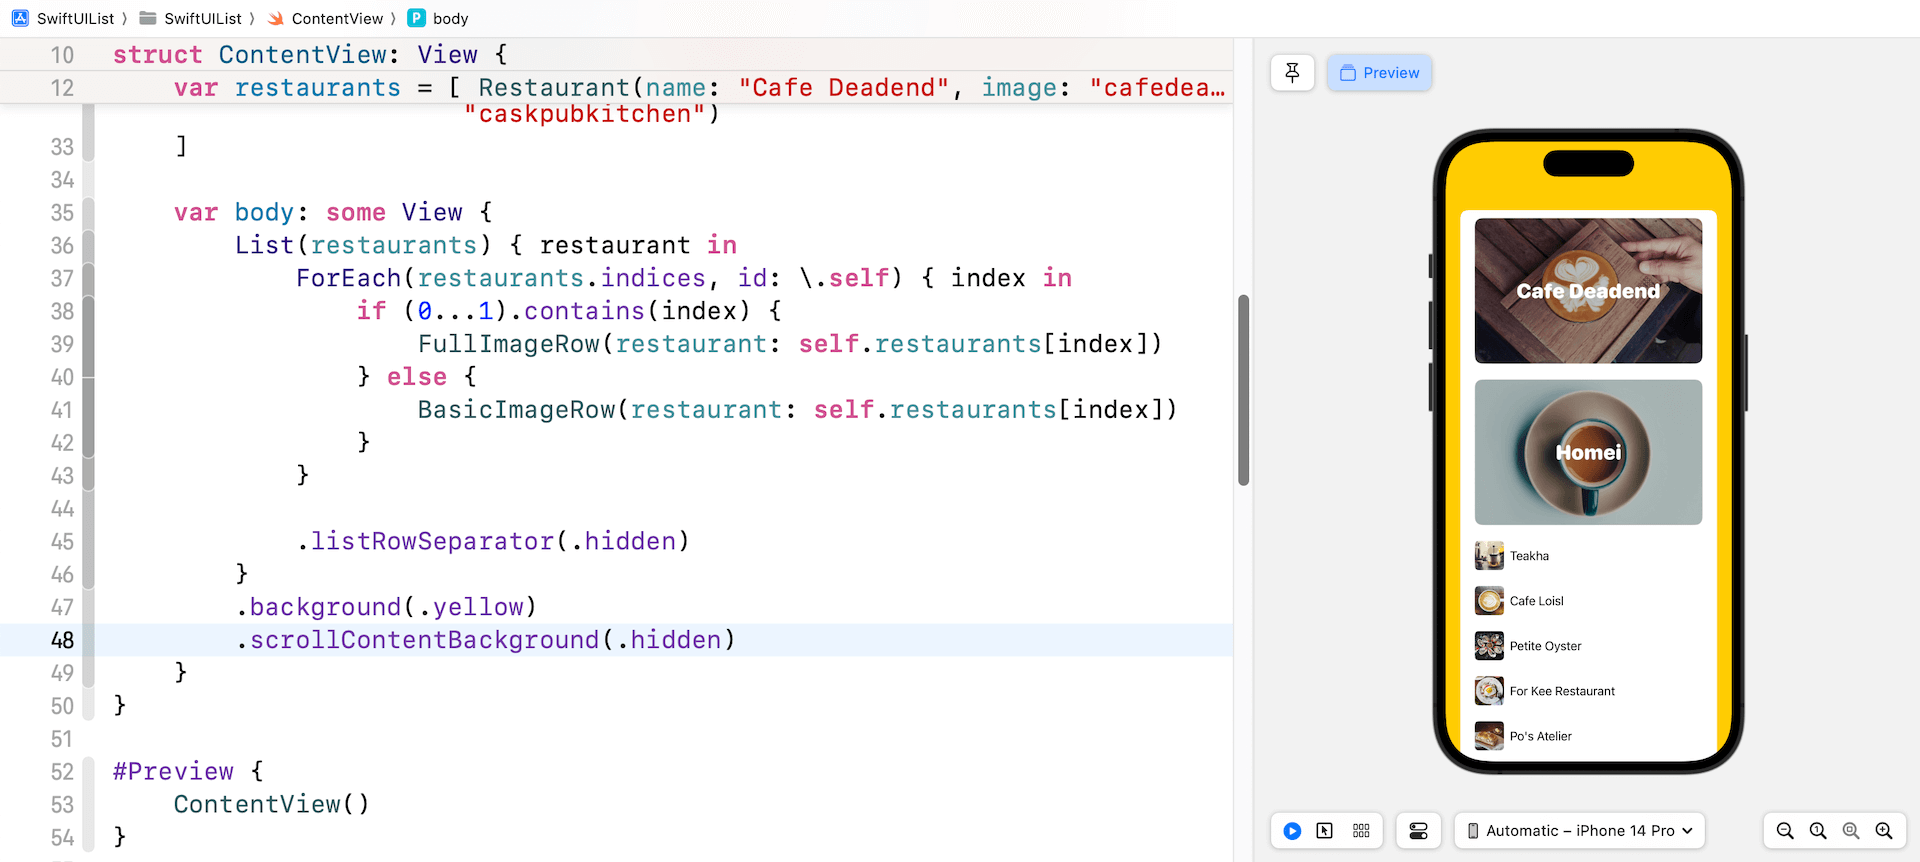Click the .listRowSeparator(.hidden) code
The image size is (1920, 862).
(x=493, y=541)
